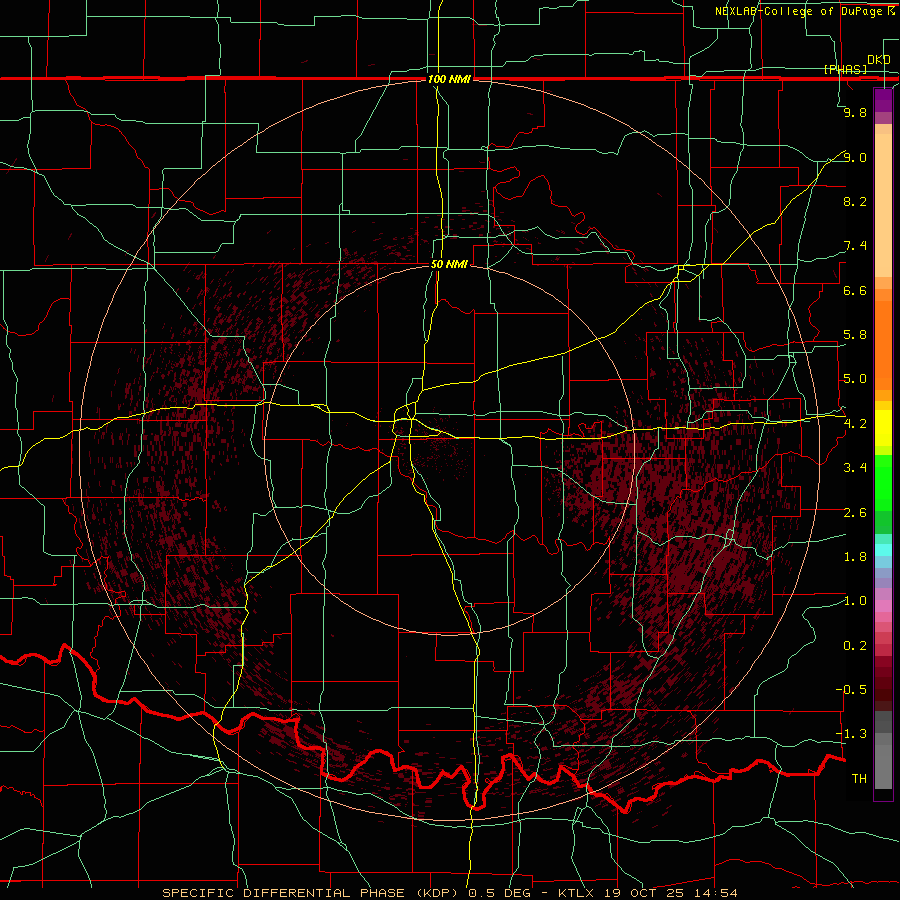Image resolution: width=900 pixels, height=900 pixels.
Task: Click the 0.2 value on the color scale
Action: pos(855,646)
